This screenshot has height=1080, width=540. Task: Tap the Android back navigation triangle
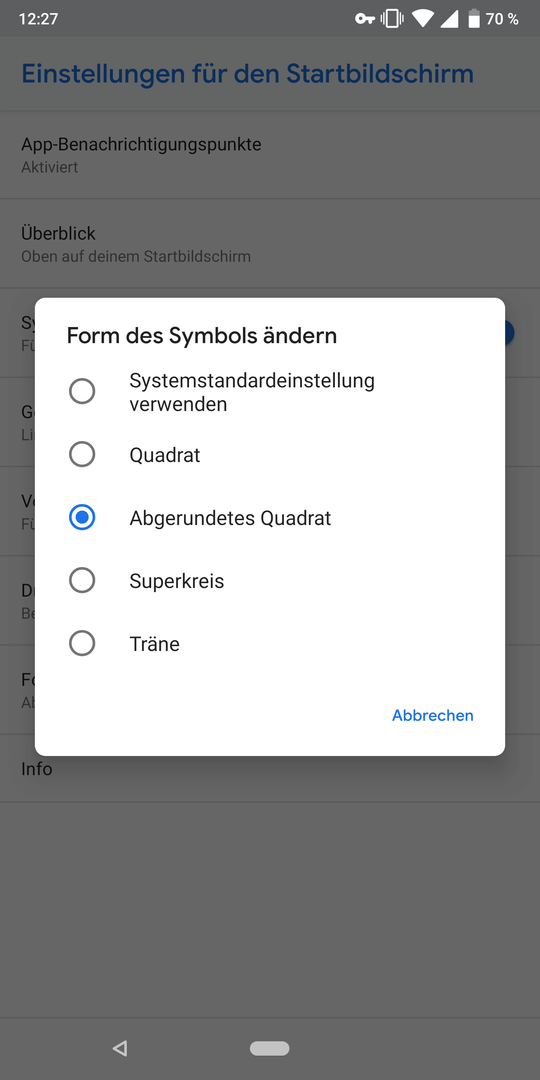[x=120, y=1048]
